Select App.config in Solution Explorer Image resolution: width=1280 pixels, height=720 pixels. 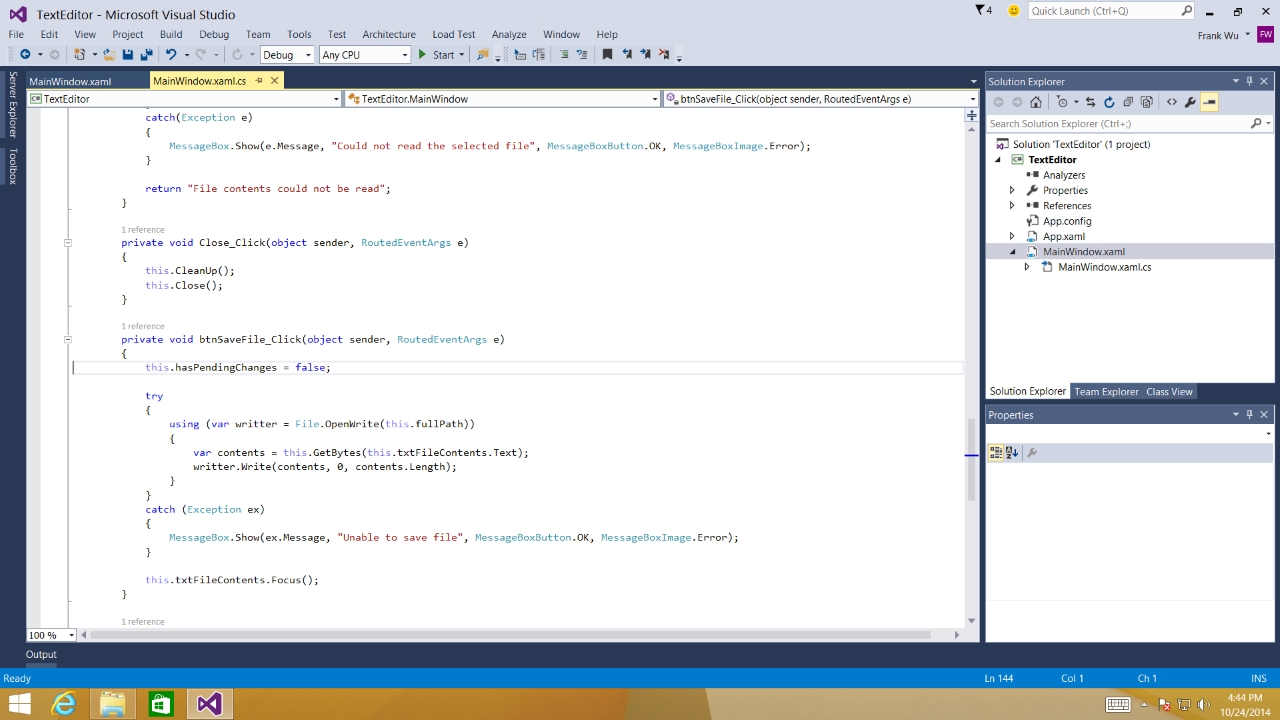1067,221
